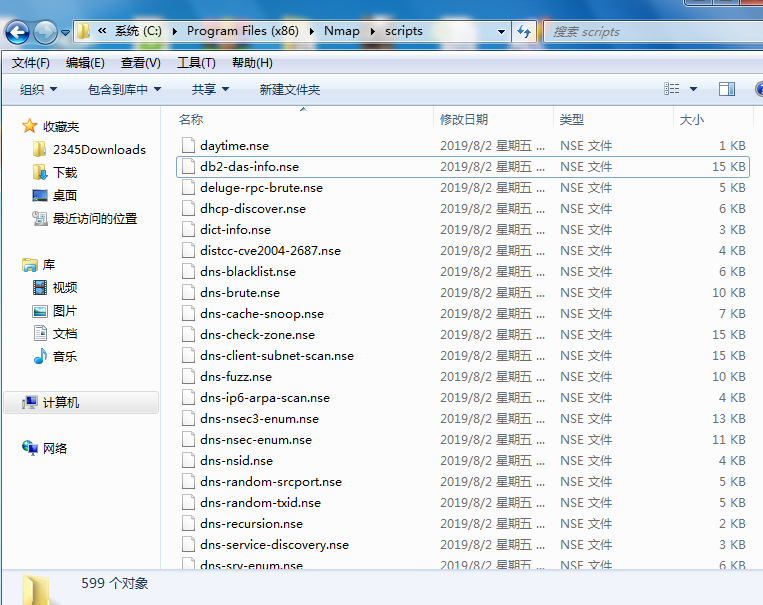Open the 帮助(H) menu
Screen dimensions: 763x605
click(x=252, y=63)
